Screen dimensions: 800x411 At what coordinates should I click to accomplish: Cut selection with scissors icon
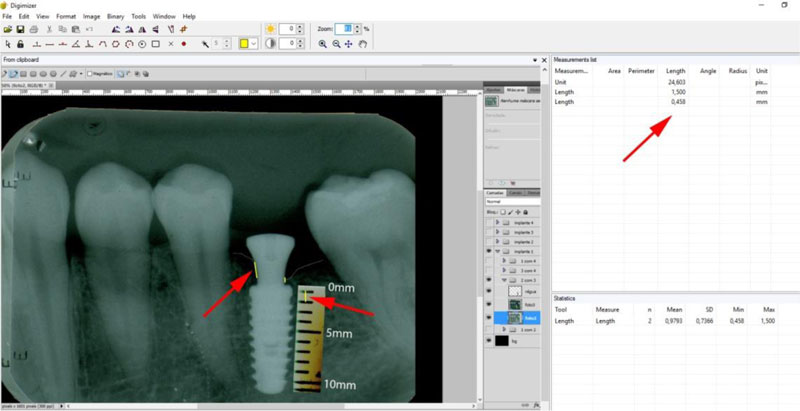[49, 29]
